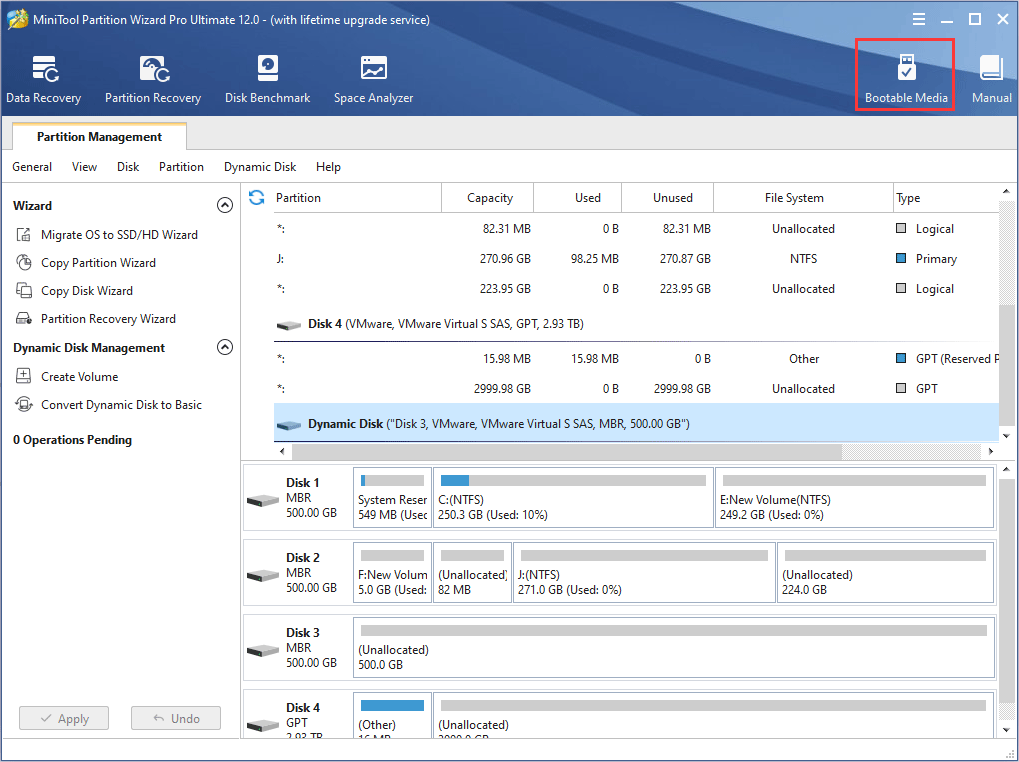
Task: Launch Partition Recovery tool
Action: point(153,80)
